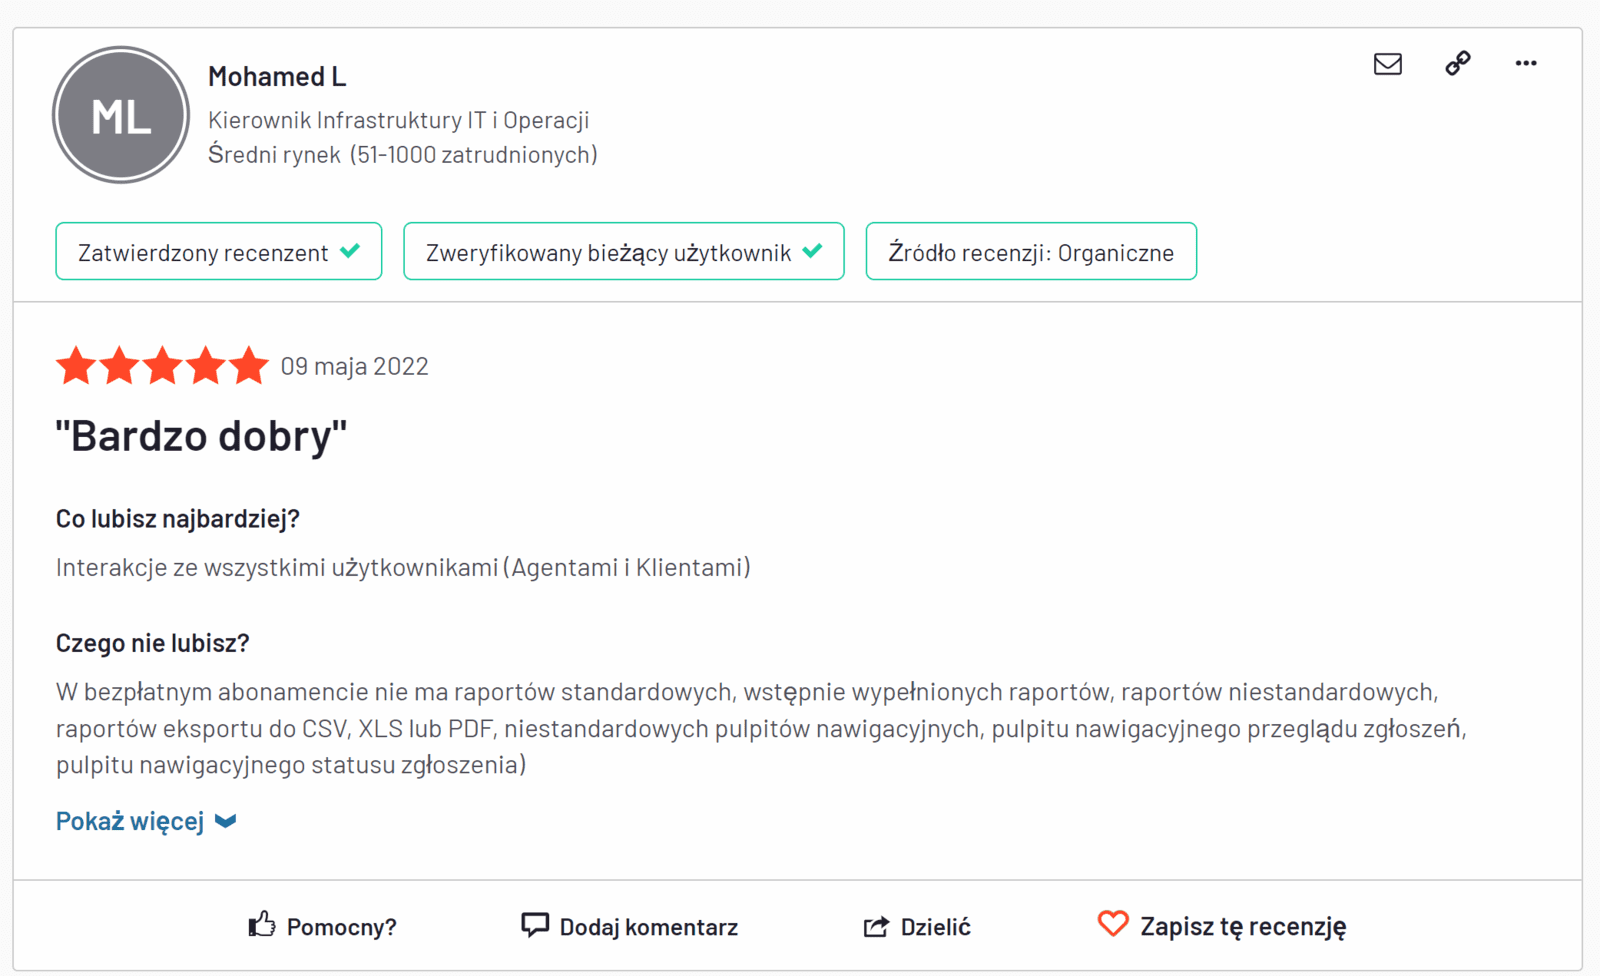Click the speech bubble comment icon
Viewport: 1600px width, 976px height.
tap(535, 925)
